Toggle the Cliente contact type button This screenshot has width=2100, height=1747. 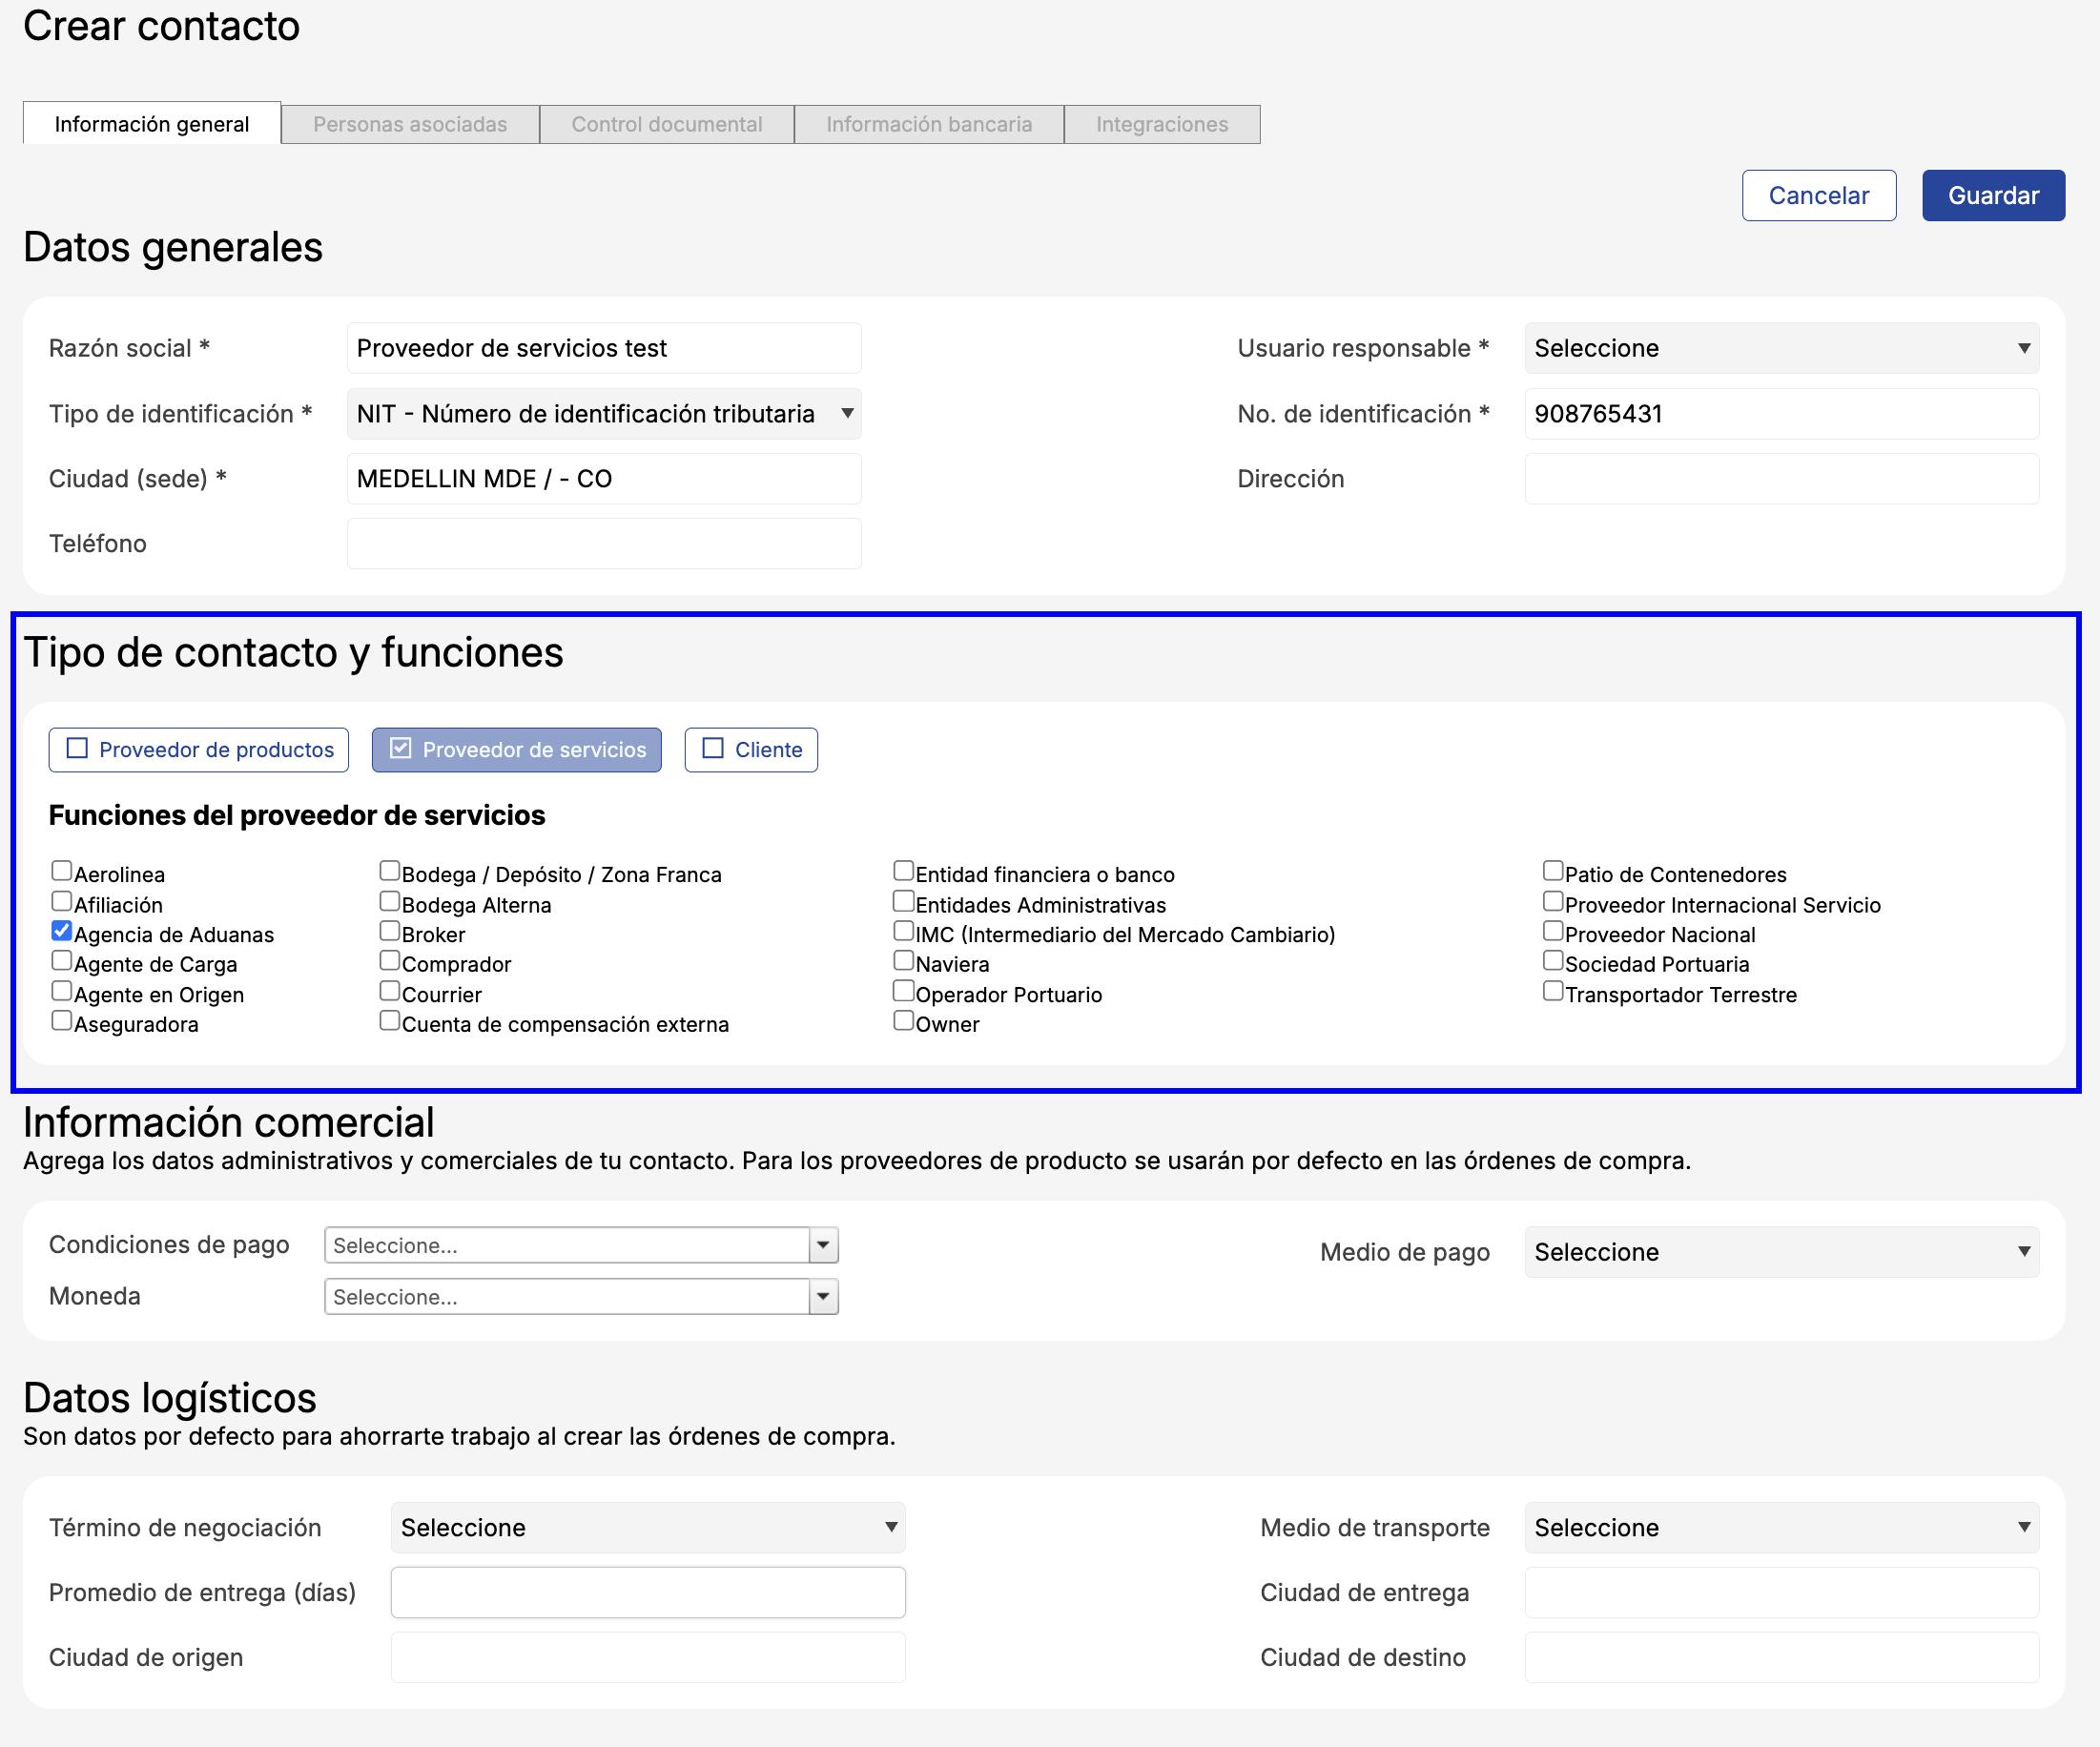coord(750,750)
